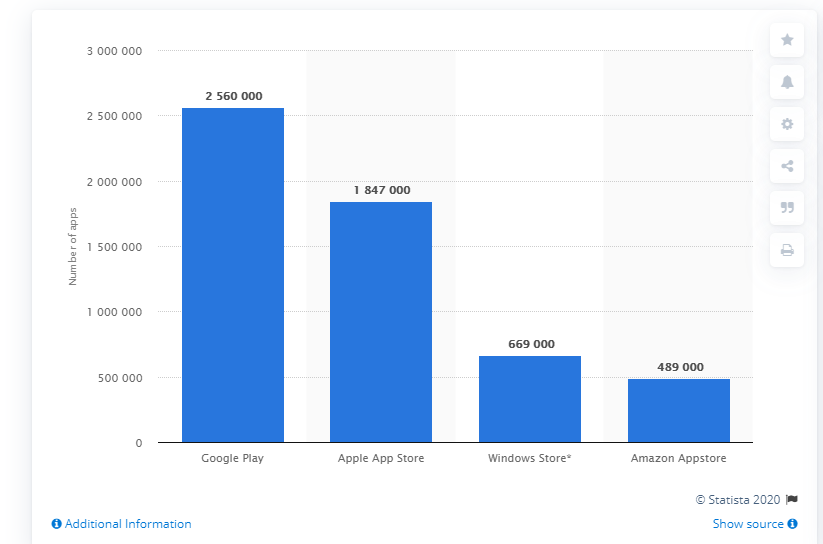This screenshot has height=544, width=823.
Task: Click the info icon before Additional Information
Action: (x=56, y=524)
